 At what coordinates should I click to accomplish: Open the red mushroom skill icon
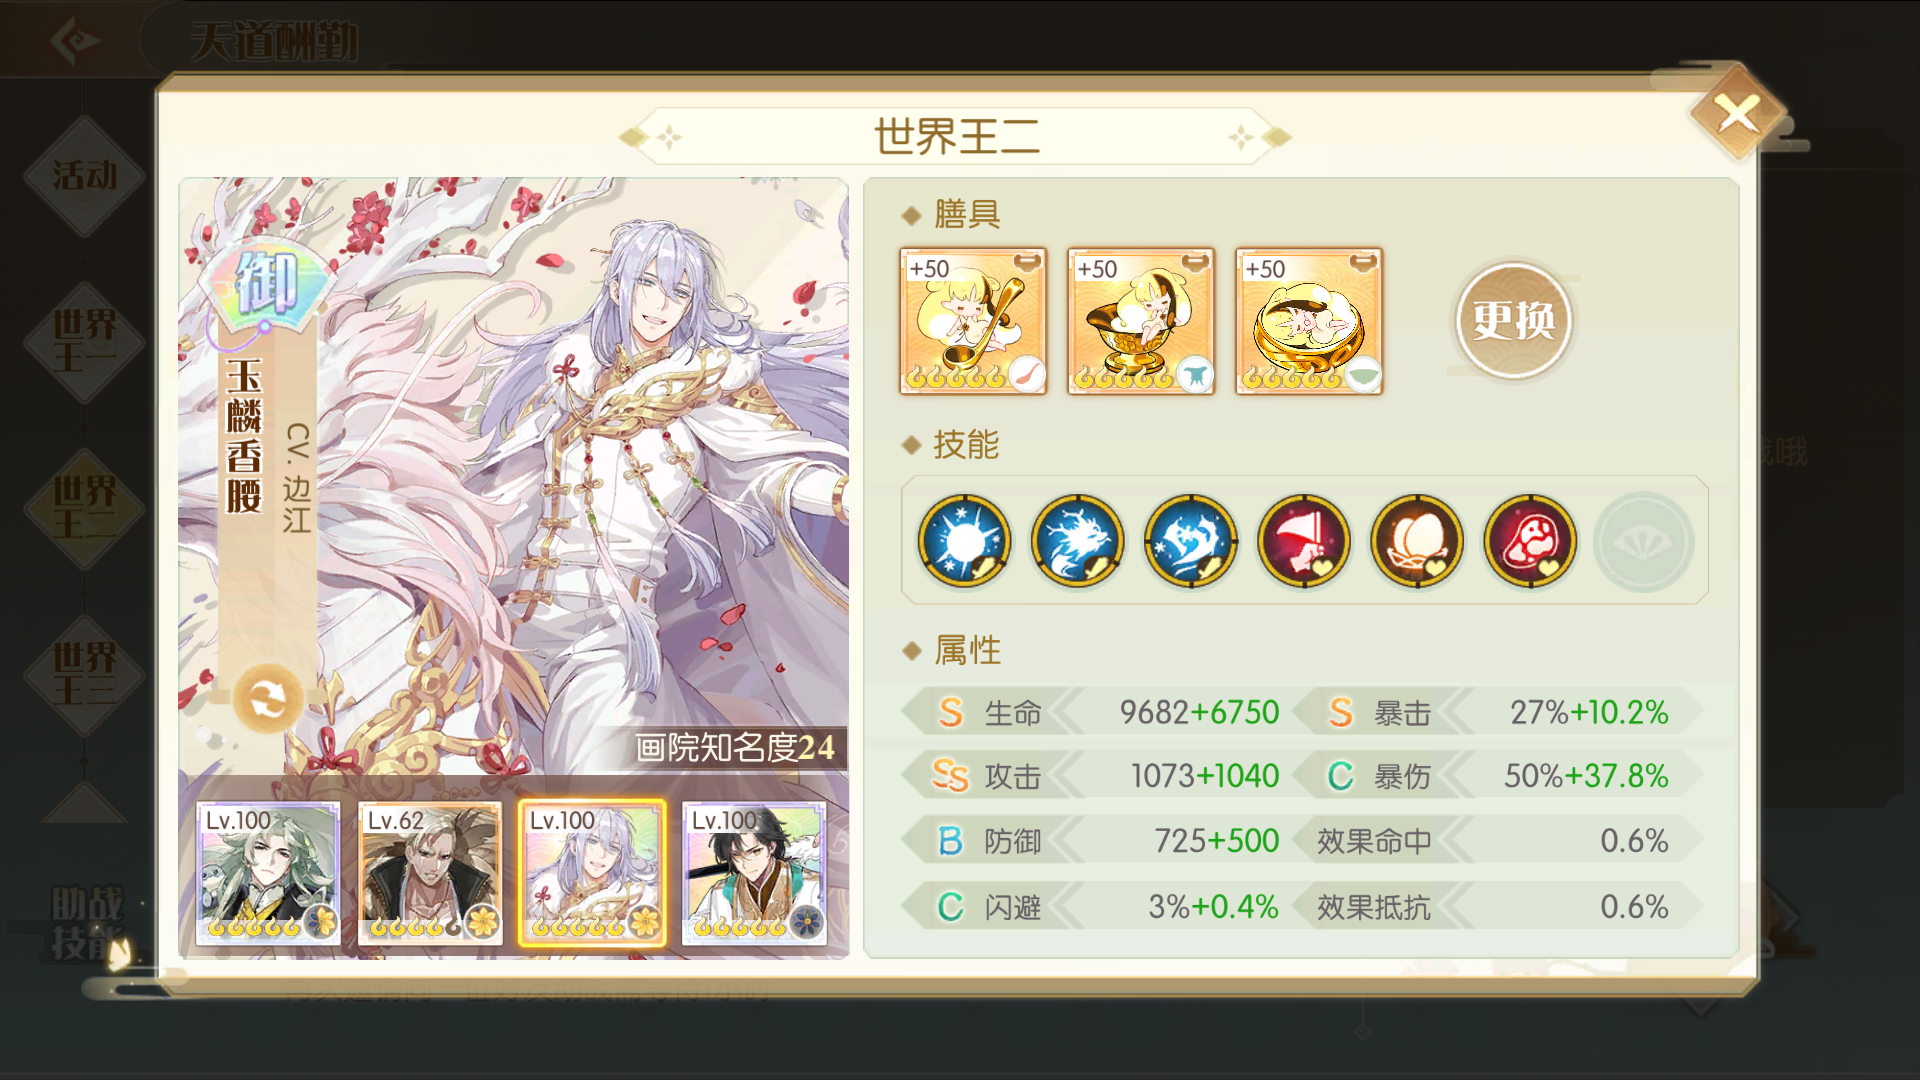1529,541
